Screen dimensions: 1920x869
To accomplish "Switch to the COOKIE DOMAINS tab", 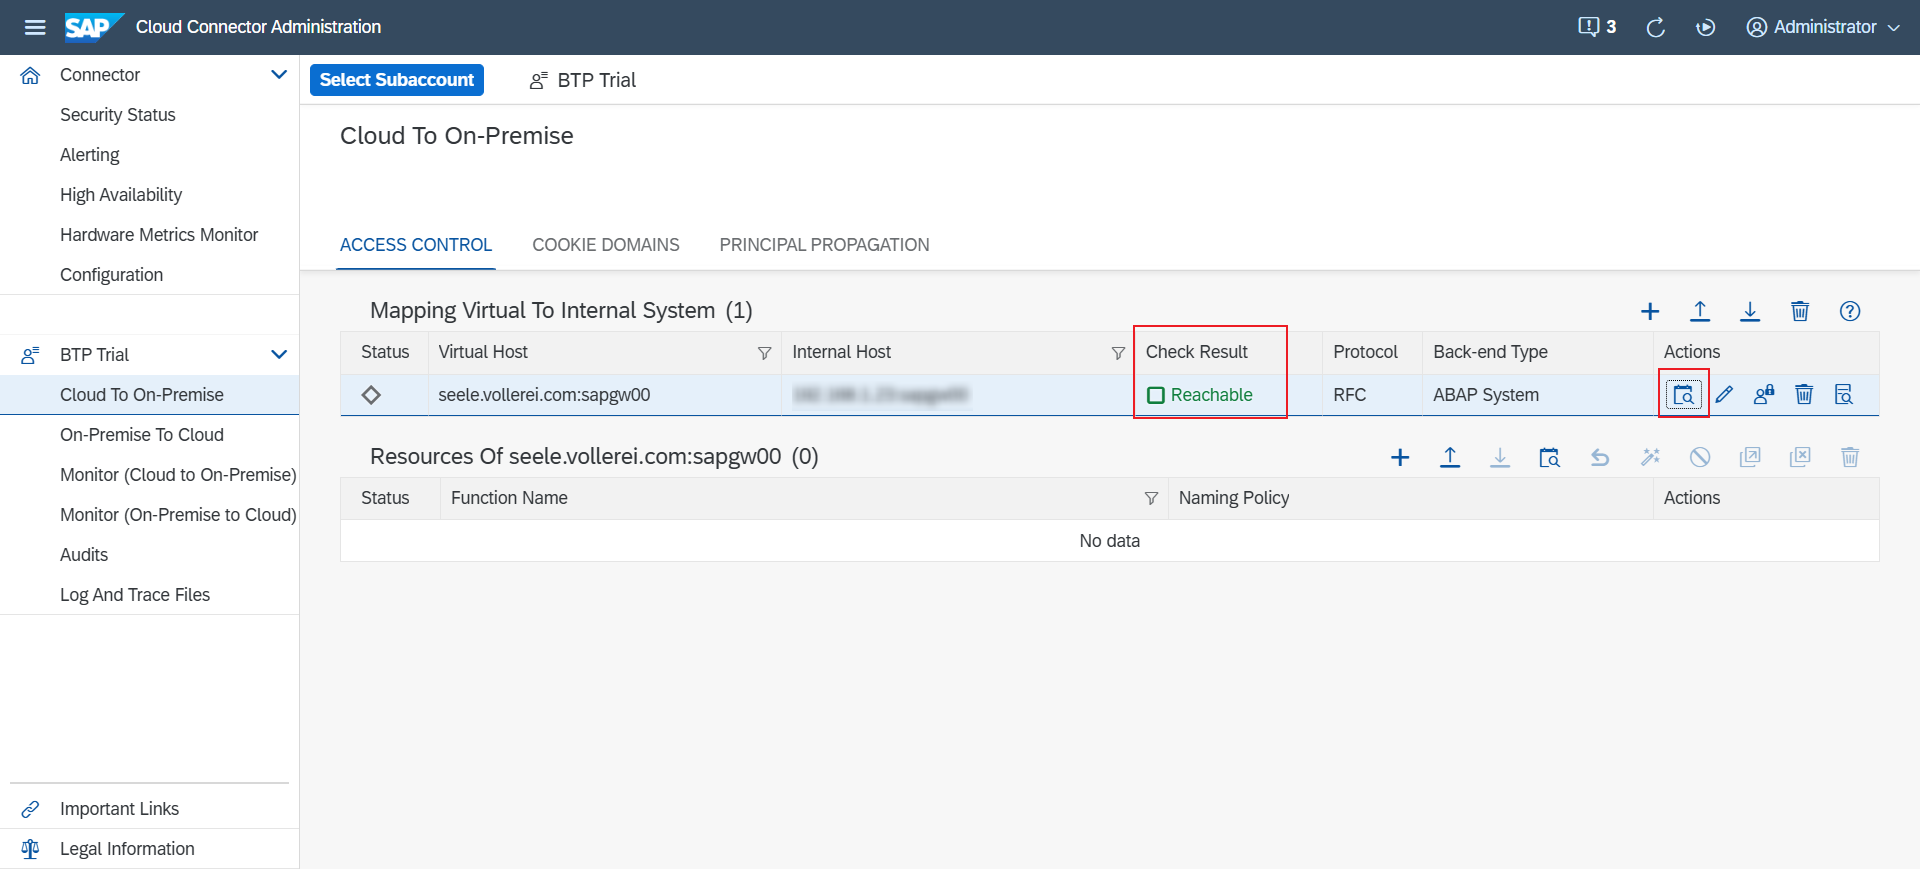I will [606, 245].
